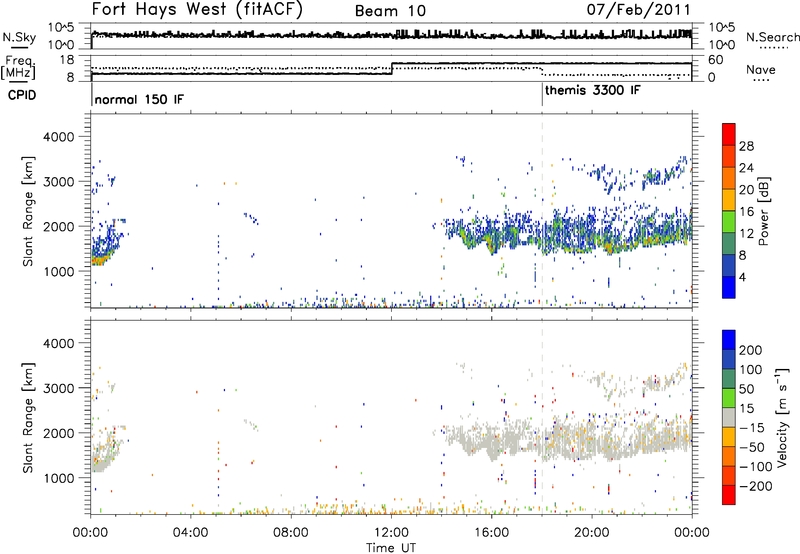800x554 pixels.
Task: Click the 'CPID' row label
Action: pyautogui.click(x=22, y=95)
